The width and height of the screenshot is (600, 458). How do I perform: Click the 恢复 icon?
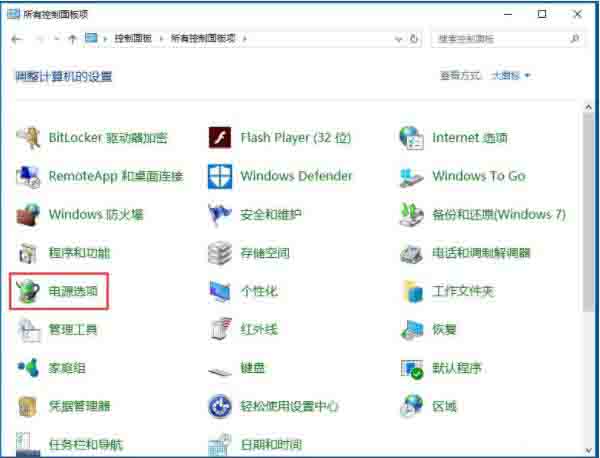point(411,329)
